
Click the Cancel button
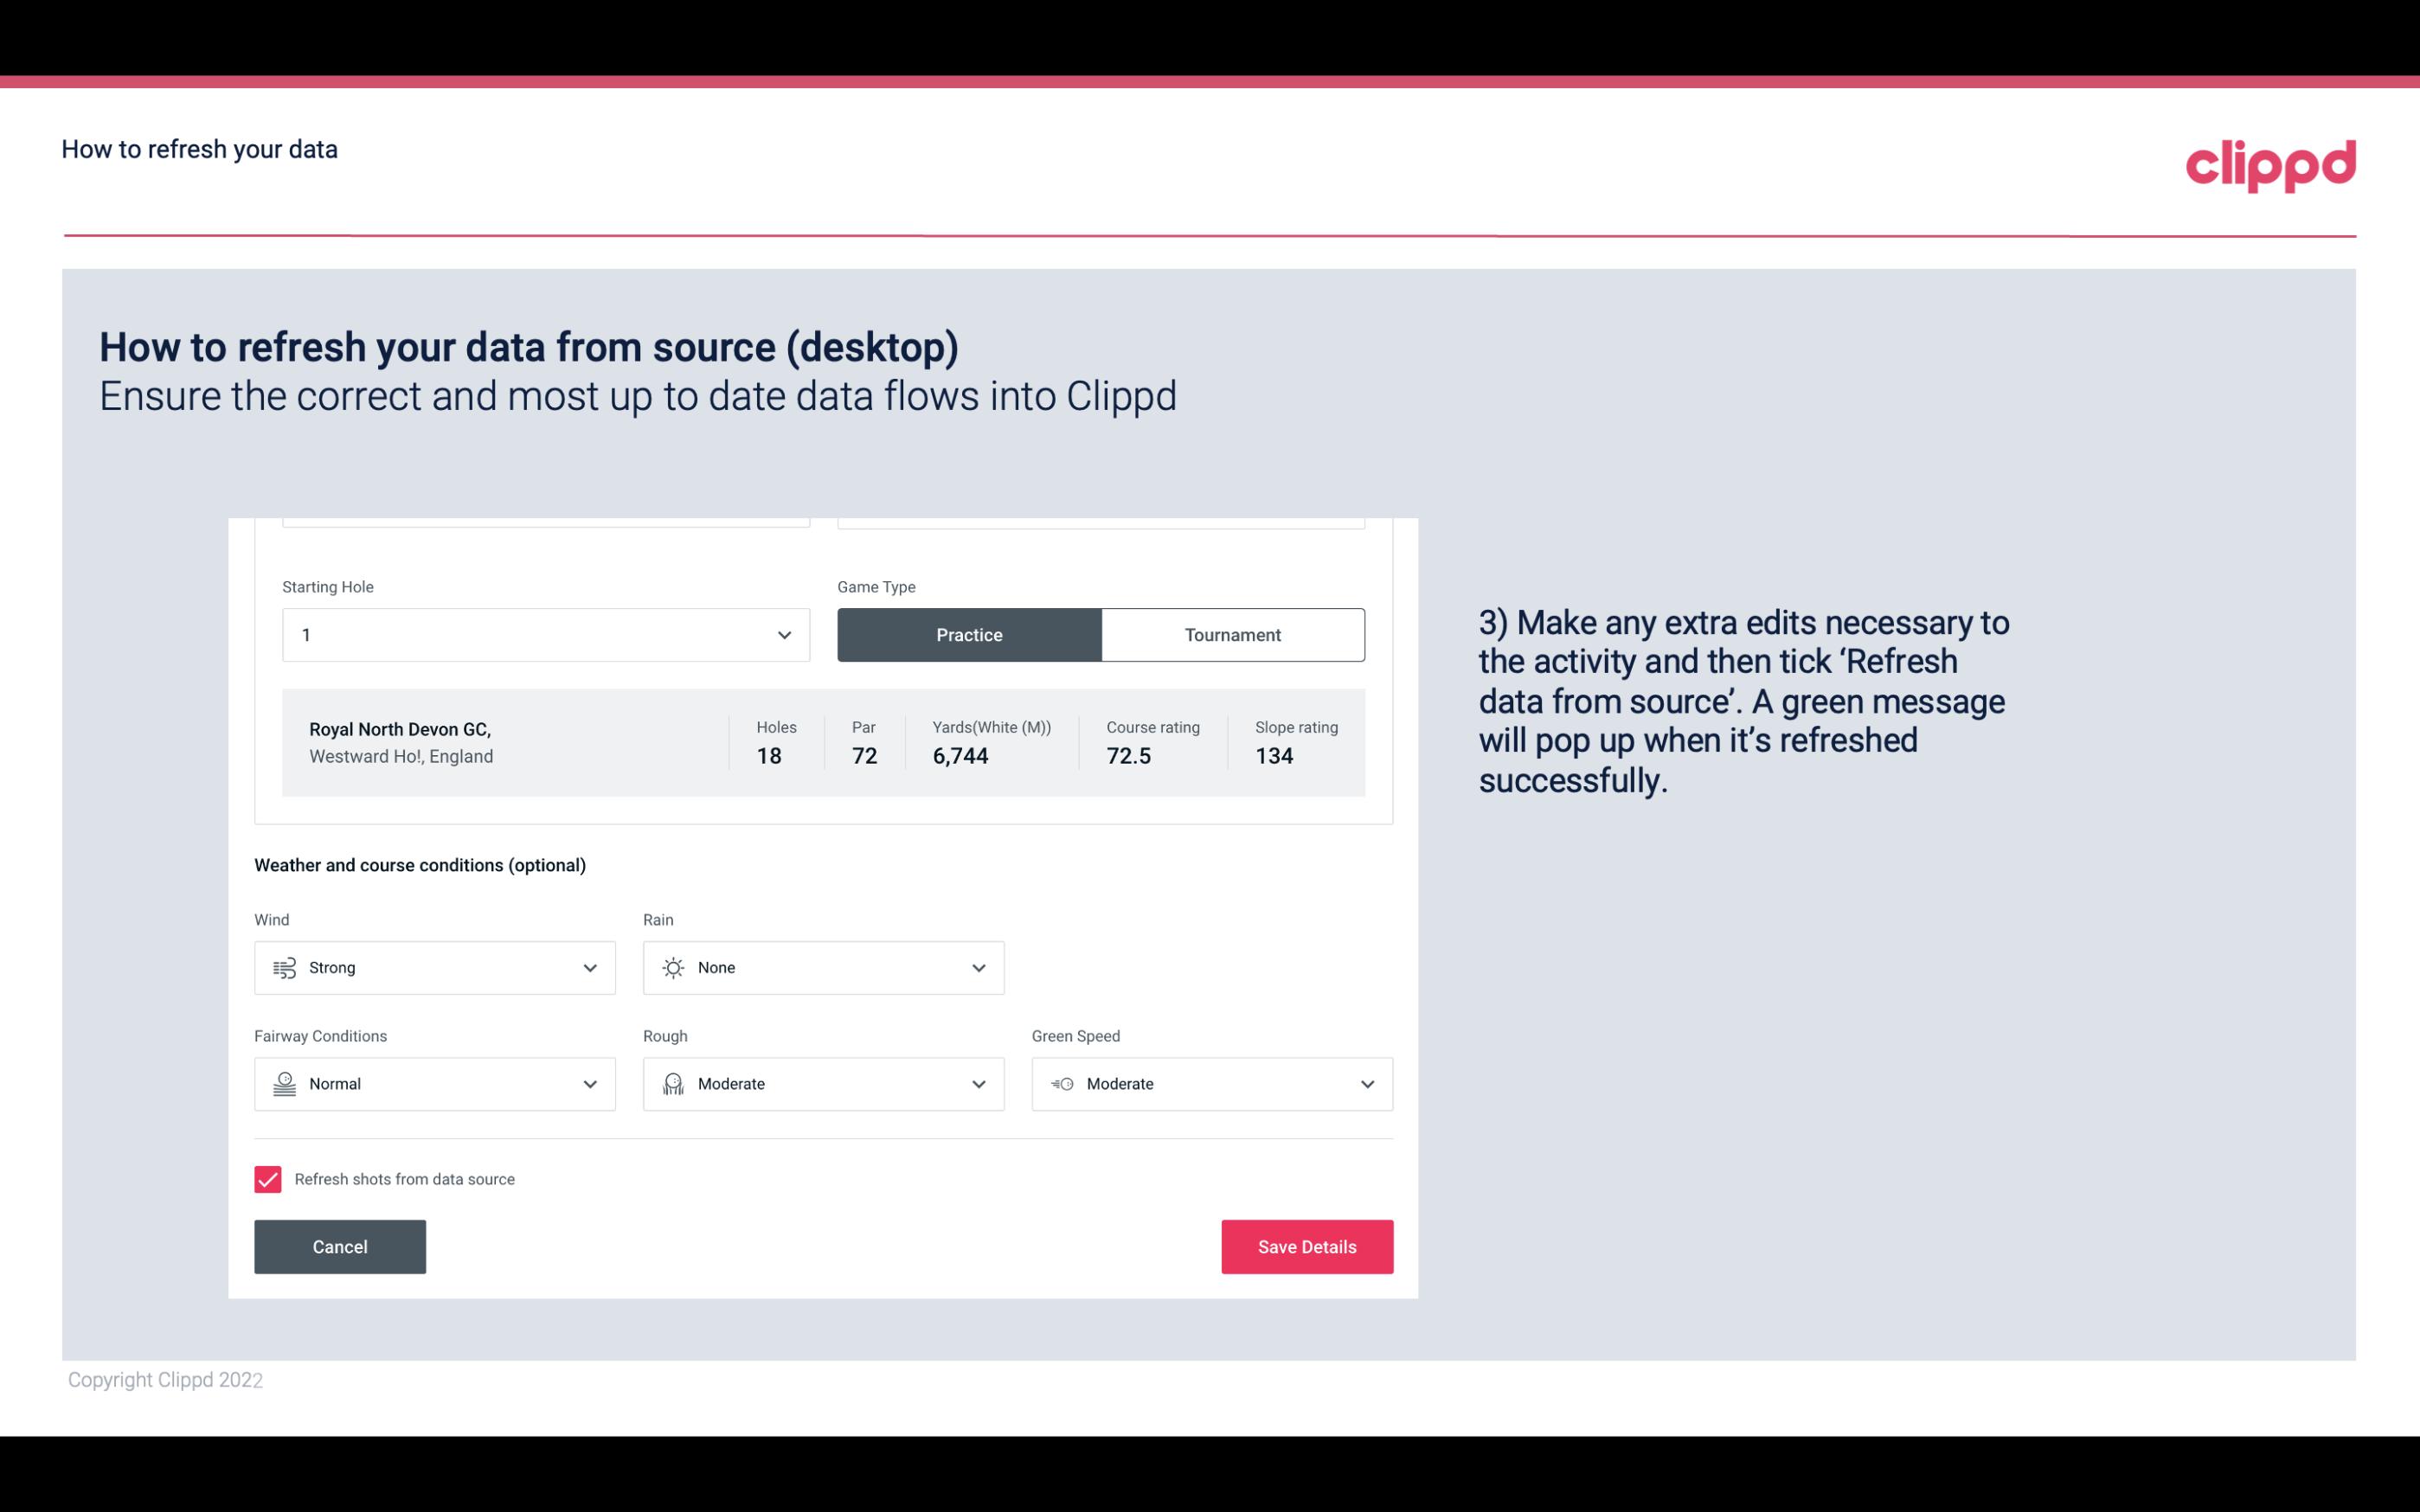[340, 1247]
